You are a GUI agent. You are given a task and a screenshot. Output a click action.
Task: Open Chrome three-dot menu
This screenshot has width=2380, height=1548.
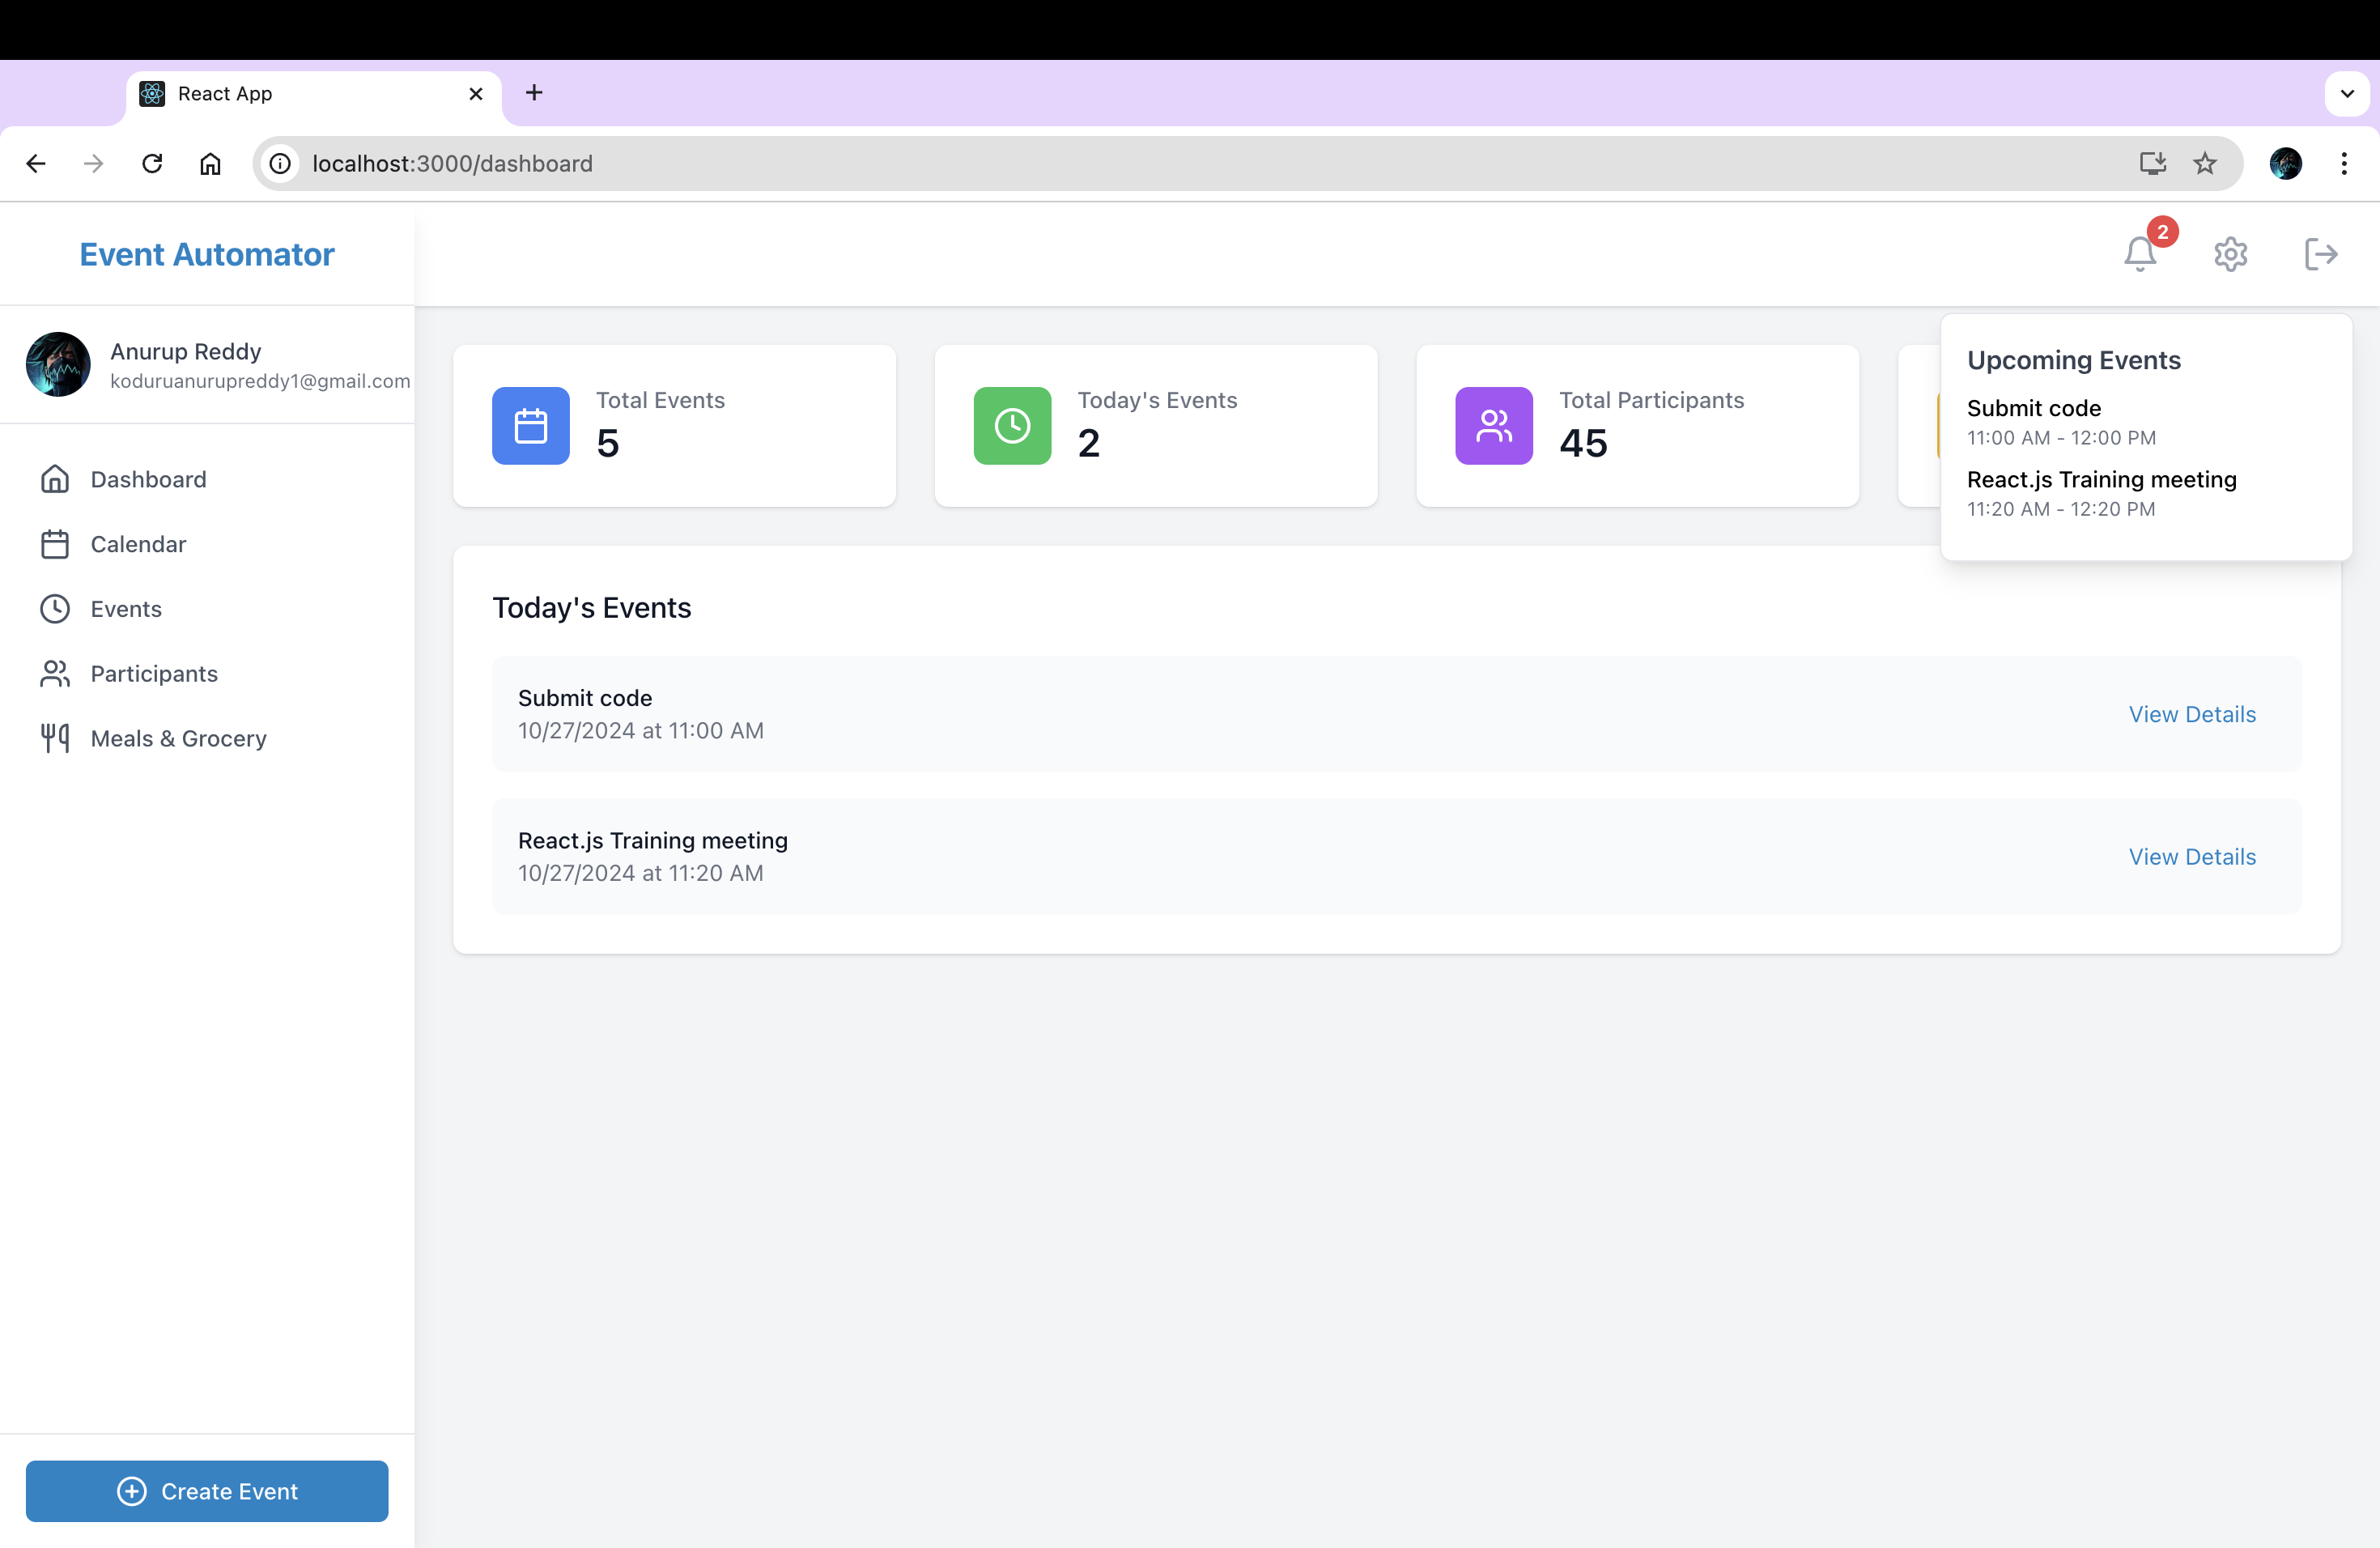2344,163
